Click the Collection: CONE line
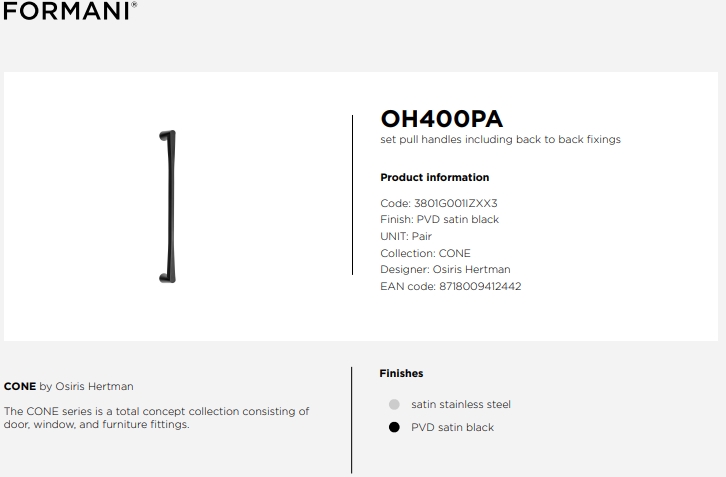The width and height of the screenshot is (726, 477). point(425,253)
